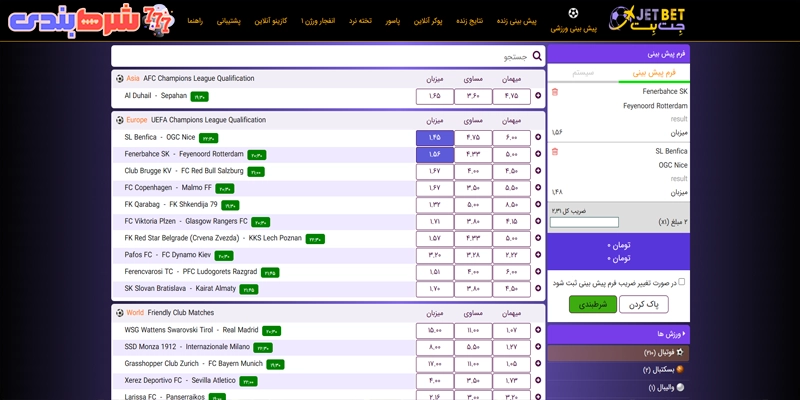Open انفجار ورژن ۱ menu item

tap(318, 21)
